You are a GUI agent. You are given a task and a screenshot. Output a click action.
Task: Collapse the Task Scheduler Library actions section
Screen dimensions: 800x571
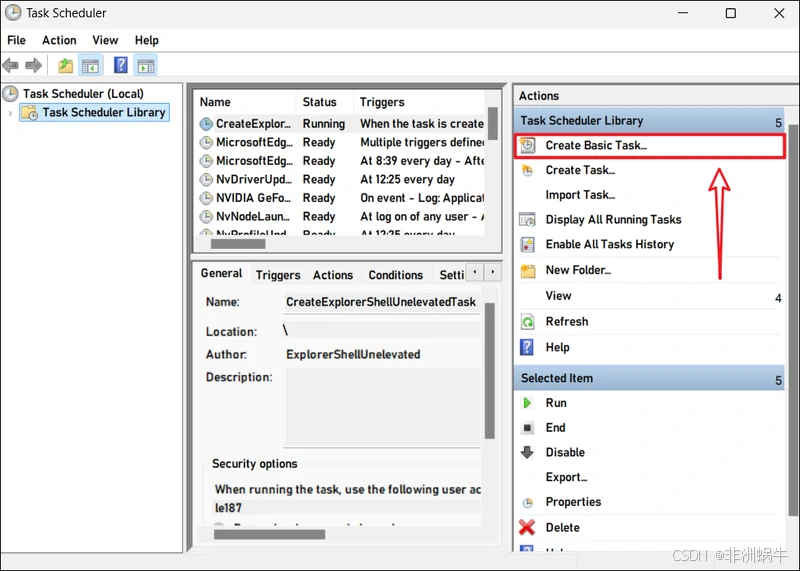click(778, 122)
